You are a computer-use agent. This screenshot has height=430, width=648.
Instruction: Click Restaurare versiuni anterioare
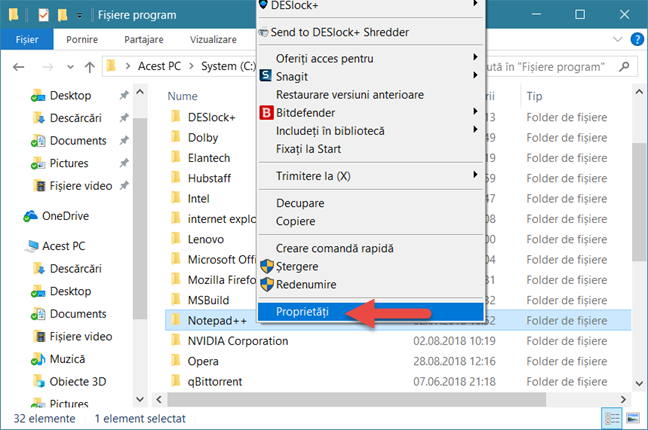tap(371, 95)
